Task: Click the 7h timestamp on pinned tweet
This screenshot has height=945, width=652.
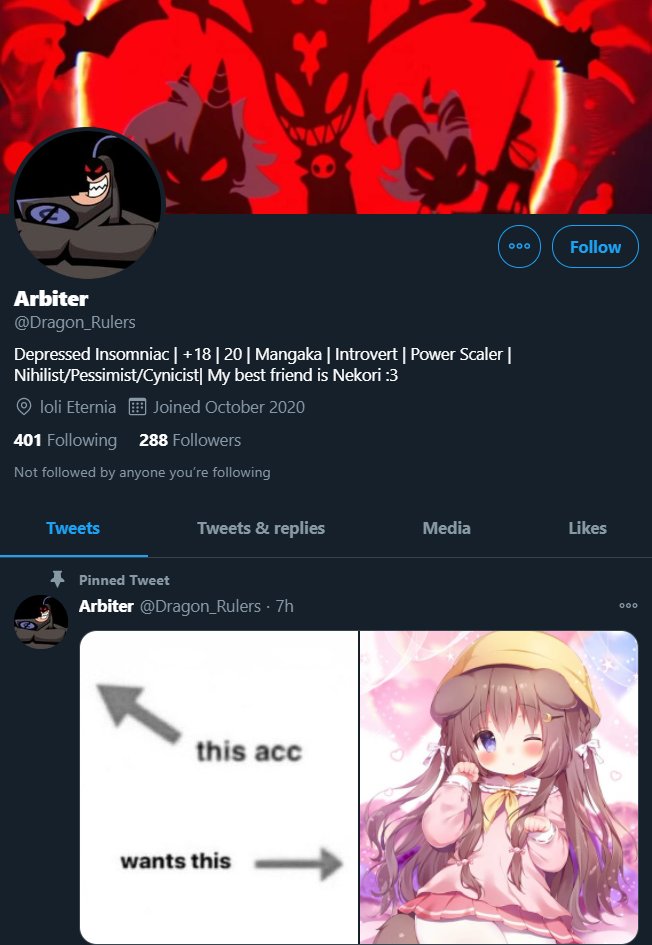Action: tap(284, 606)
